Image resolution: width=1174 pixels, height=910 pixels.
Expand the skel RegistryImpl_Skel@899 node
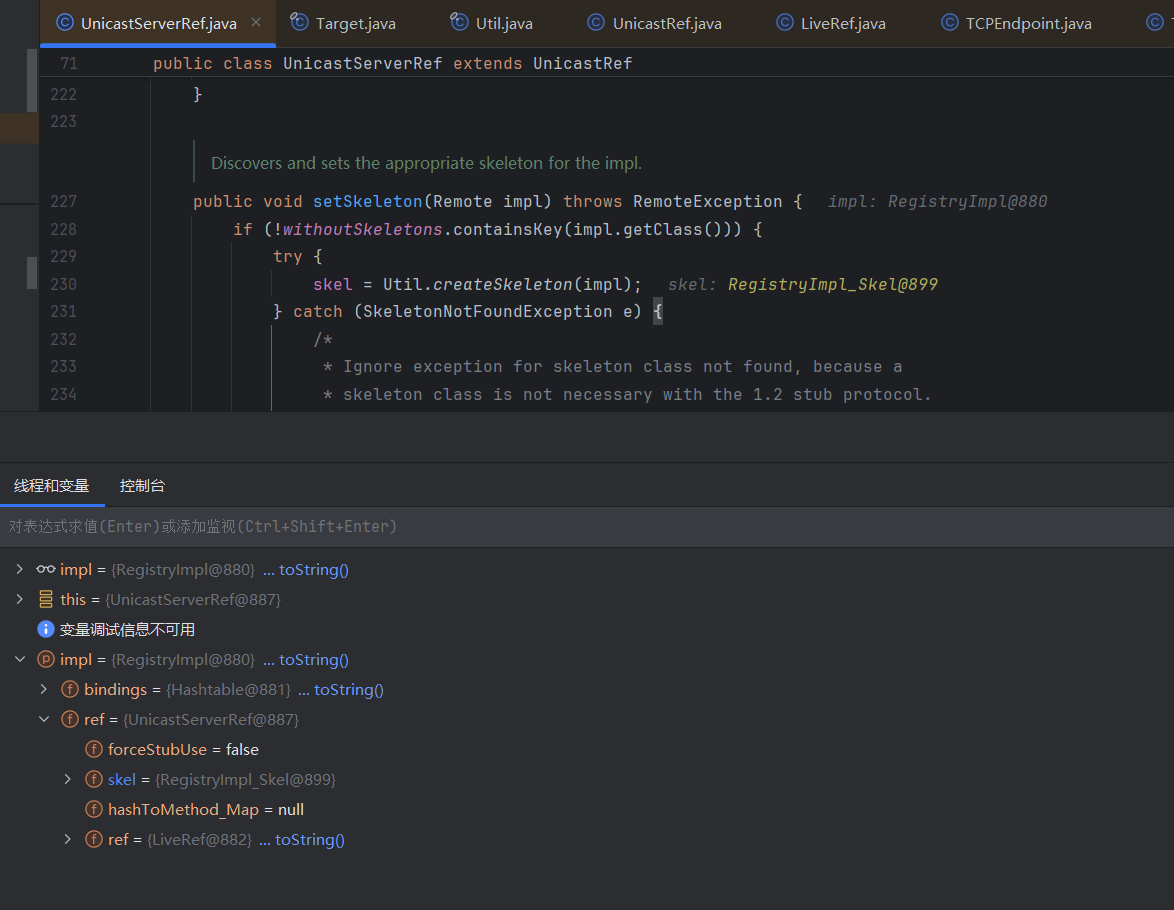(67, 780)
